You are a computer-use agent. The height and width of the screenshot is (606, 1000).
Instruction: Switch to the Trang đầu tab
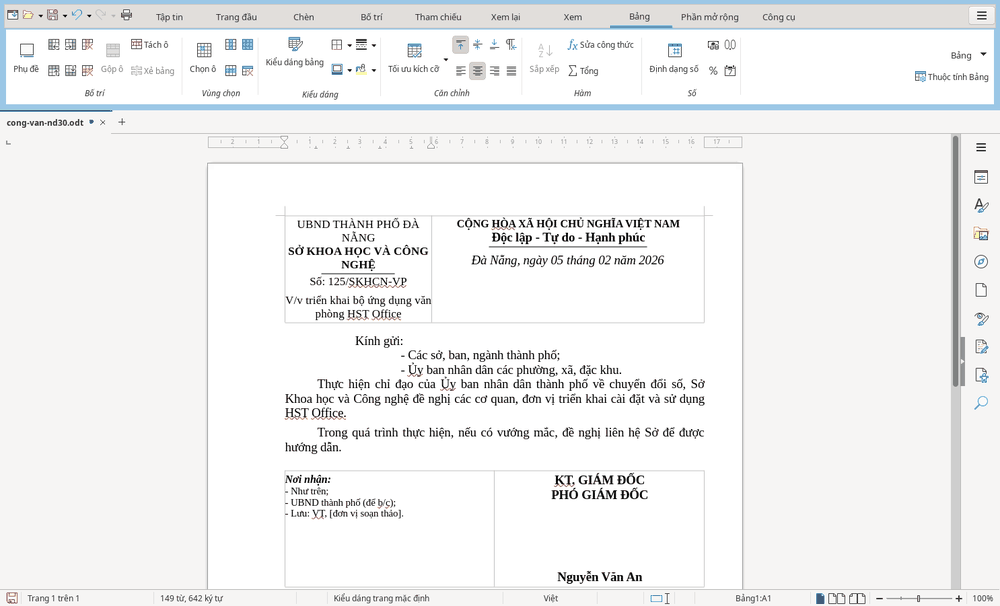[x=236, y=17]
